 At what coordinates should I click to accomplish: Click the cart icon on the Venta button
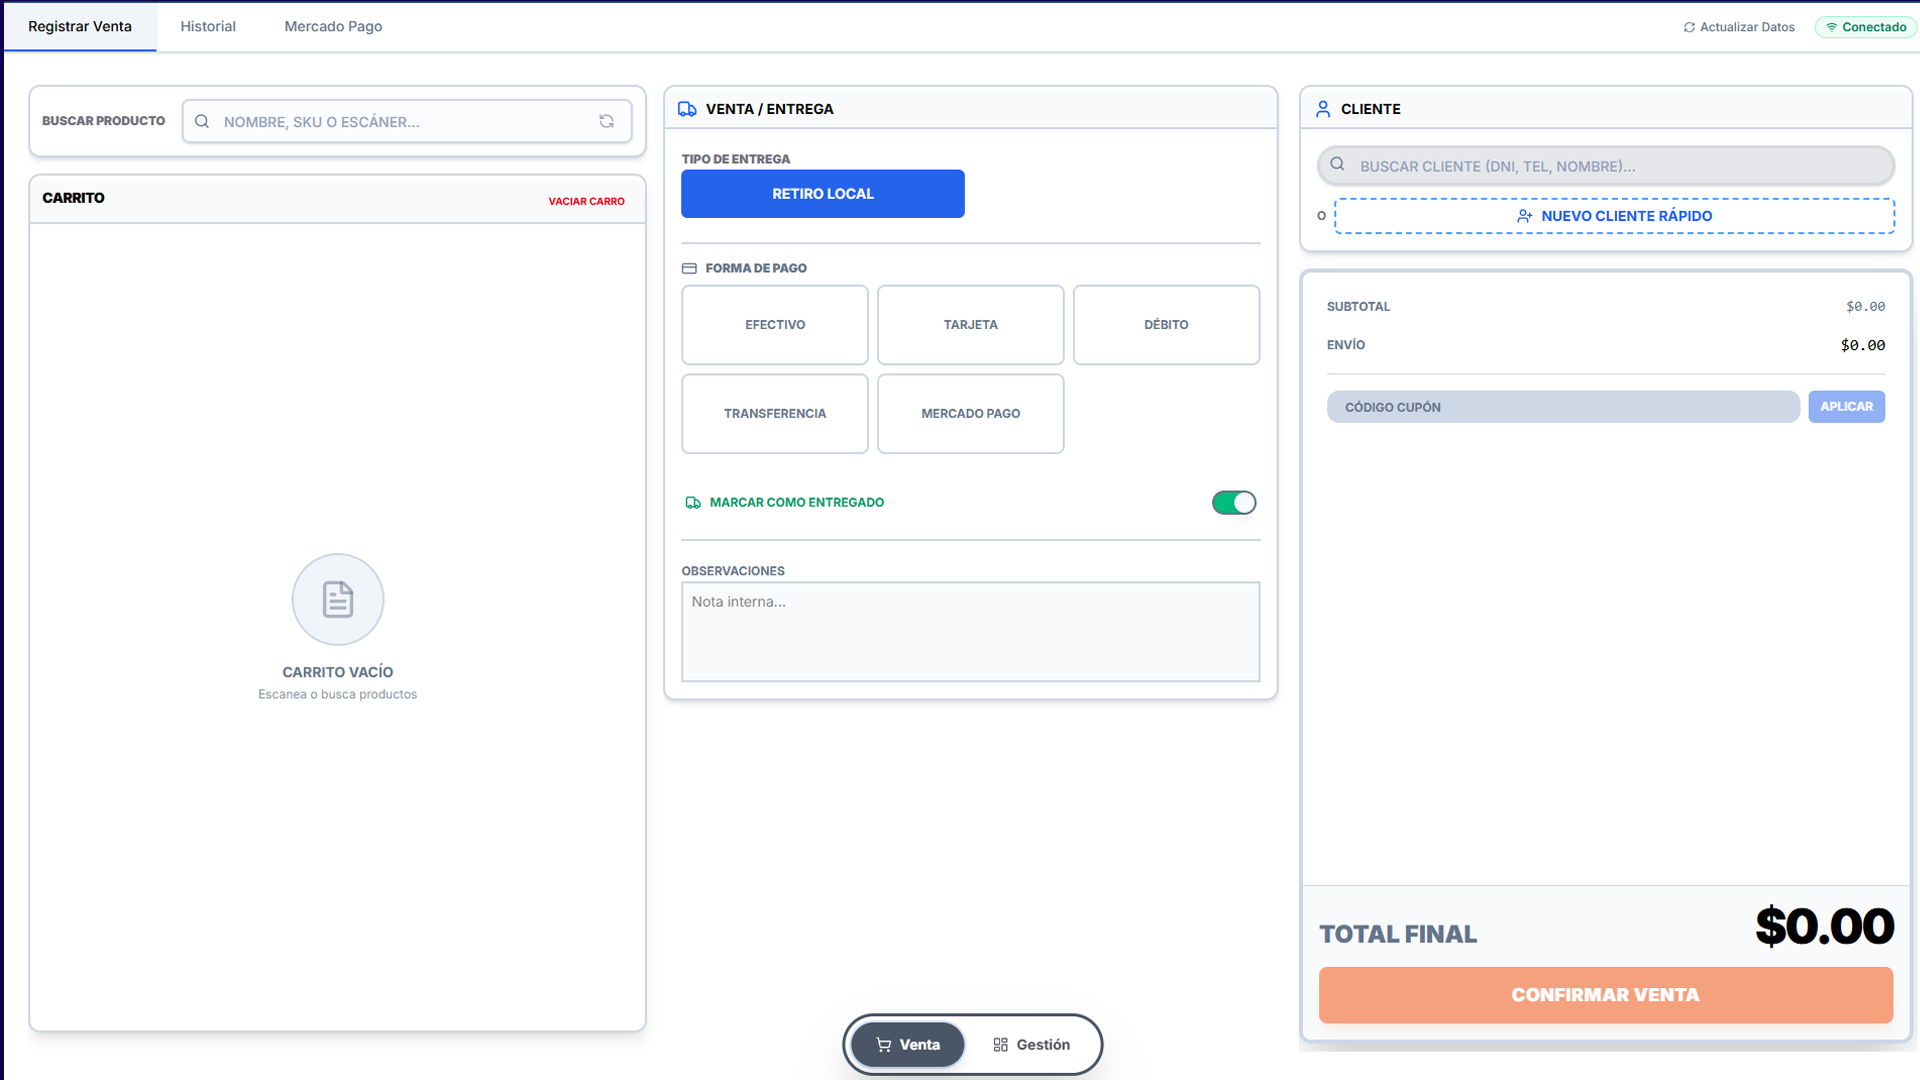point(884,1044)
